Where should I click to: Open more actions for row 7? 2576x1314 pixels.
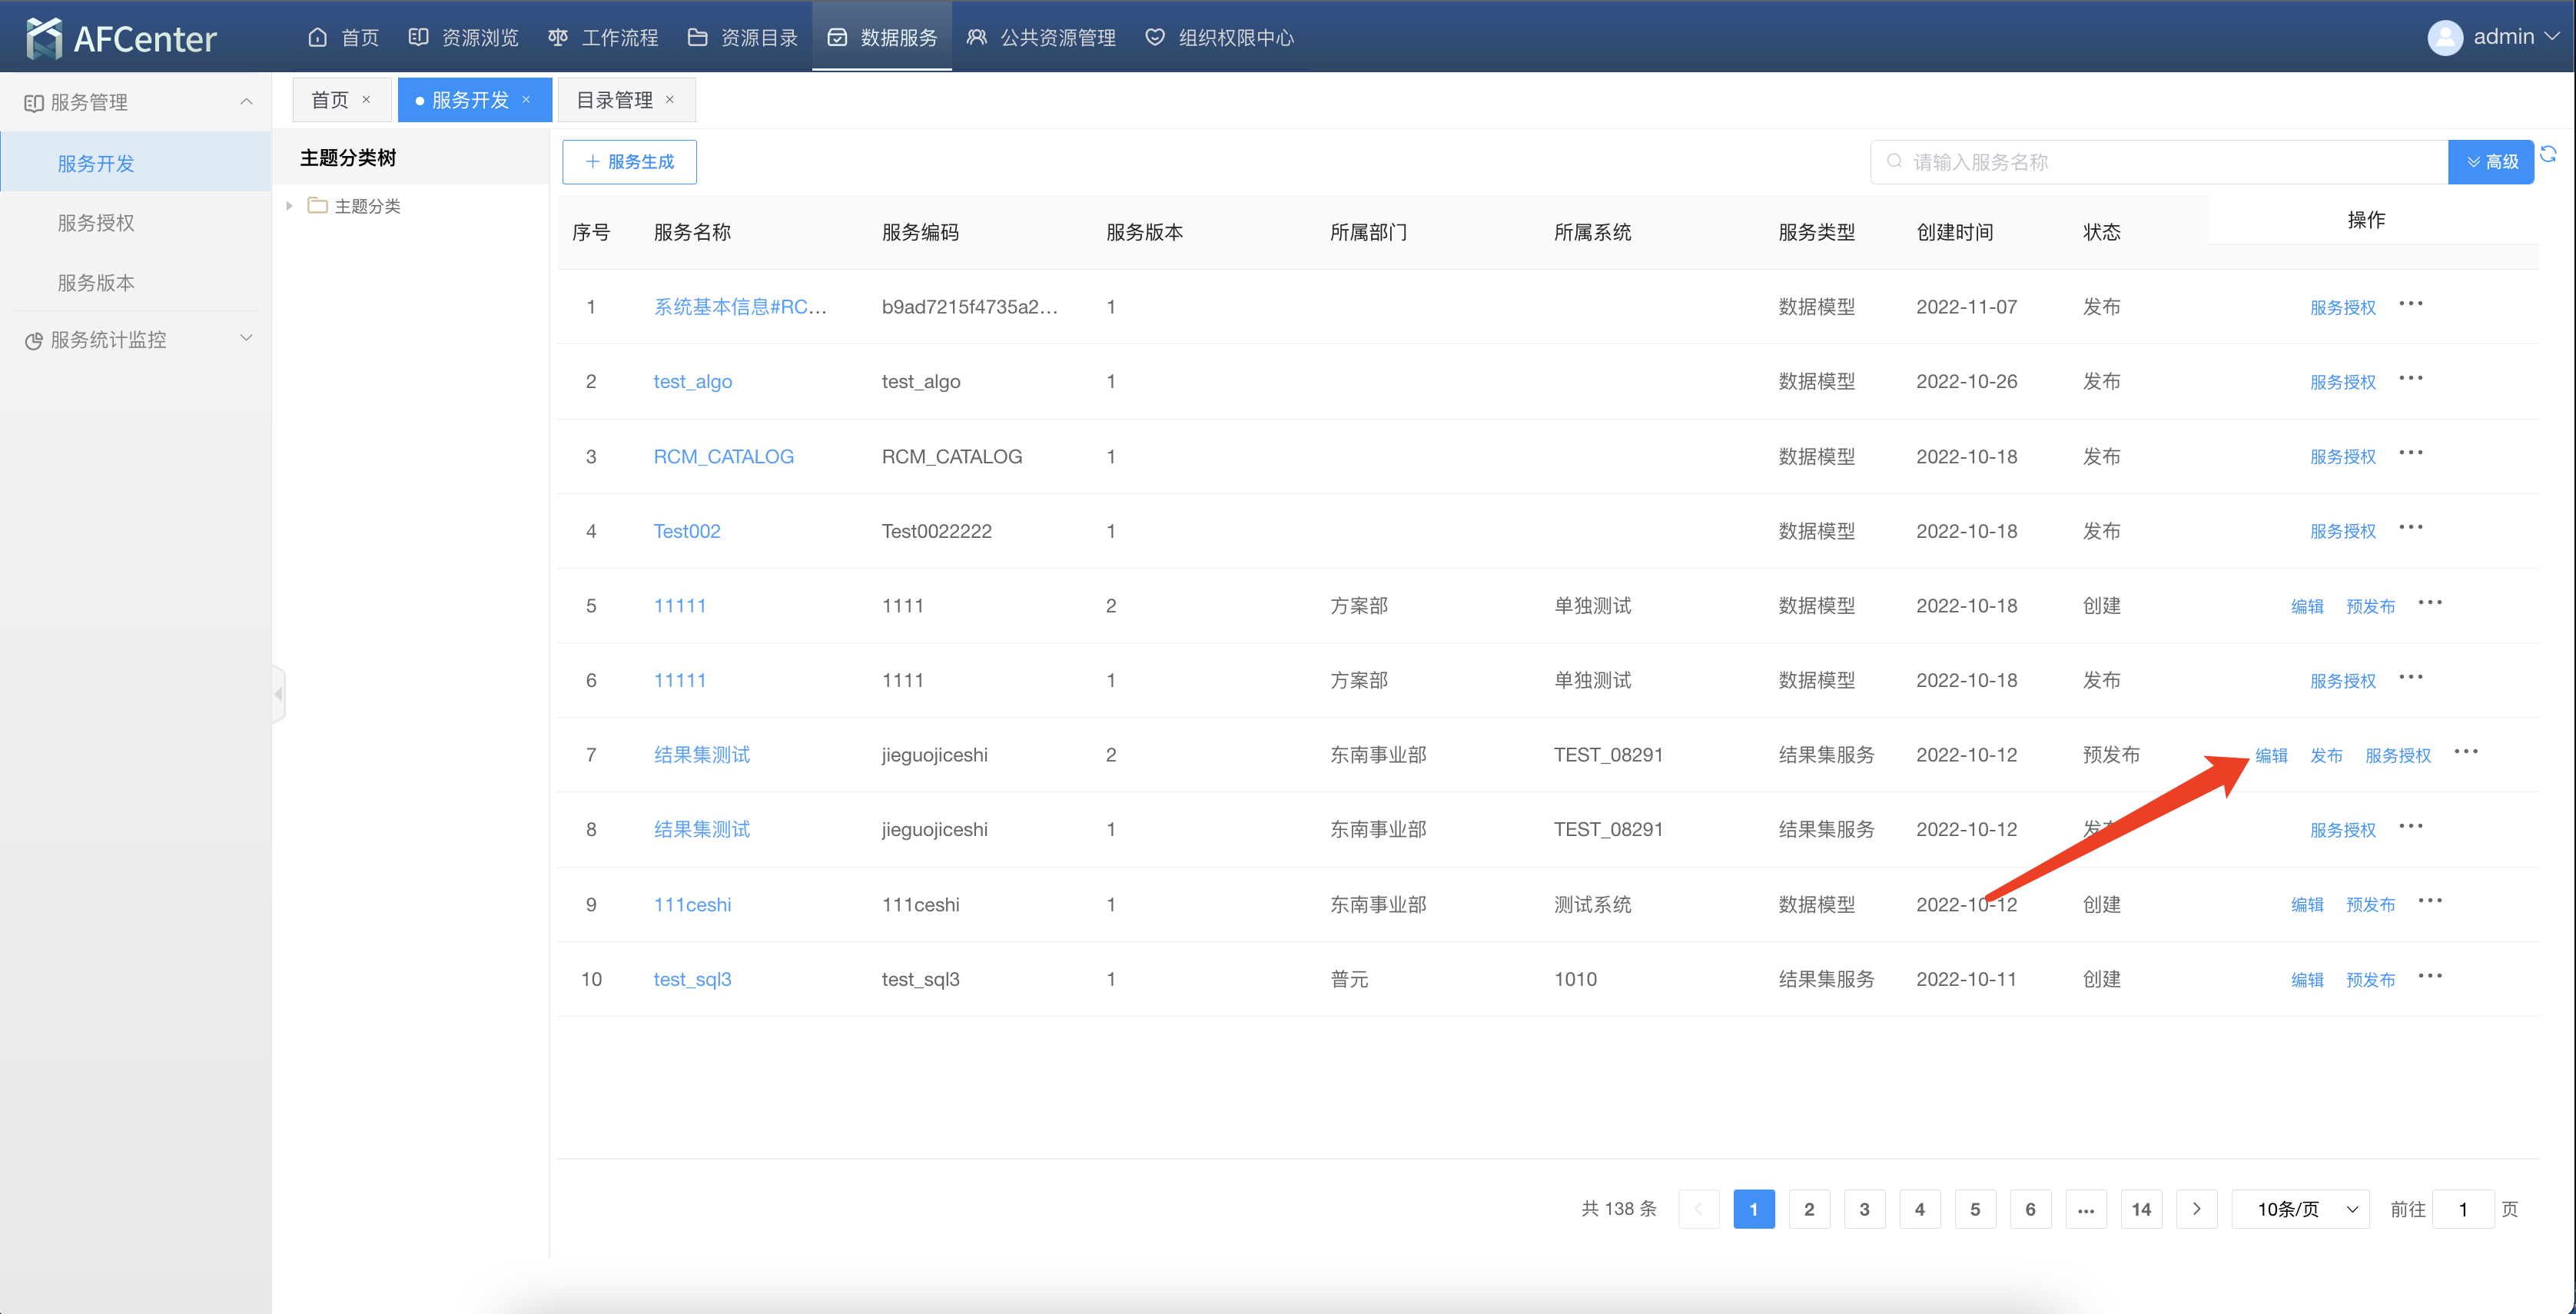(x=2466, y=752)
